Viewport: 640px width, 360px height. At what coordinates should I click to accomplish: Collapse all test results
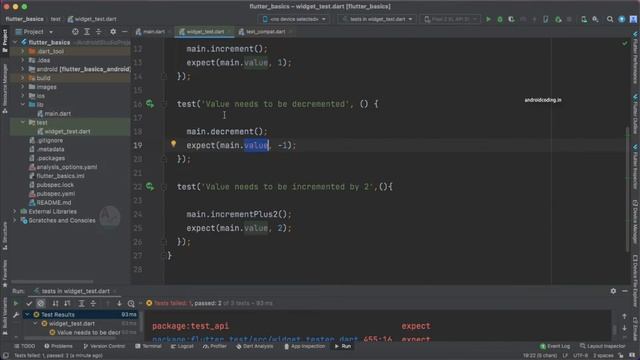93,303
